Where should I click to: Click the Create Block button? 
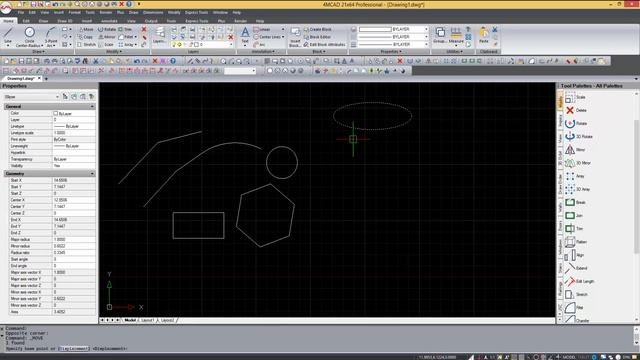point(318,29)
